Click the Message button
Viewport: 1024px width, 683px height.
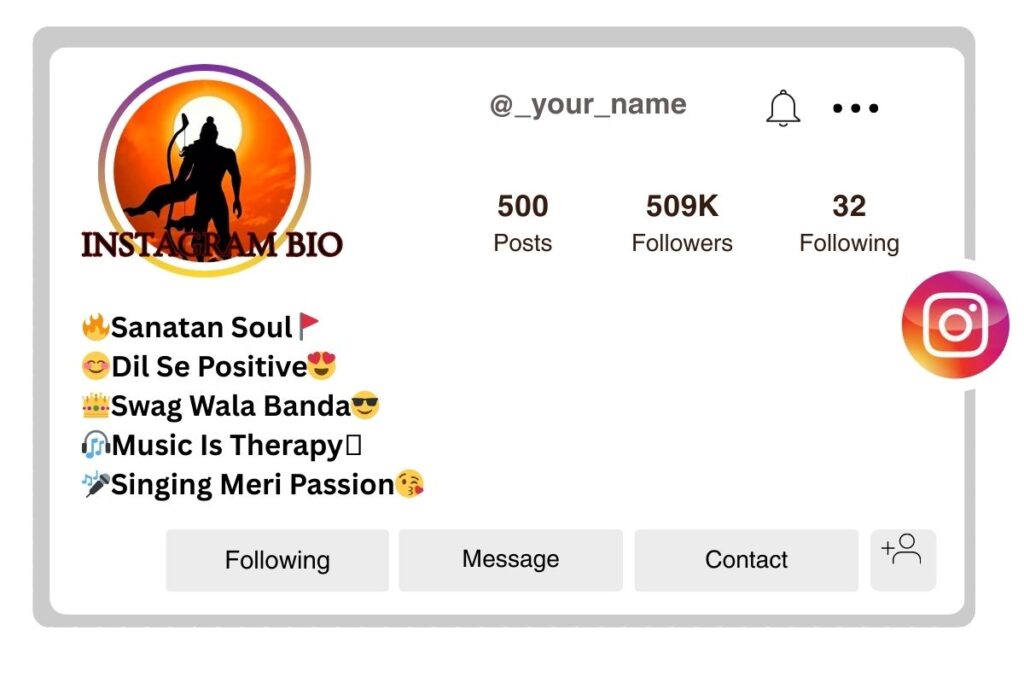(x=511, y=560)
